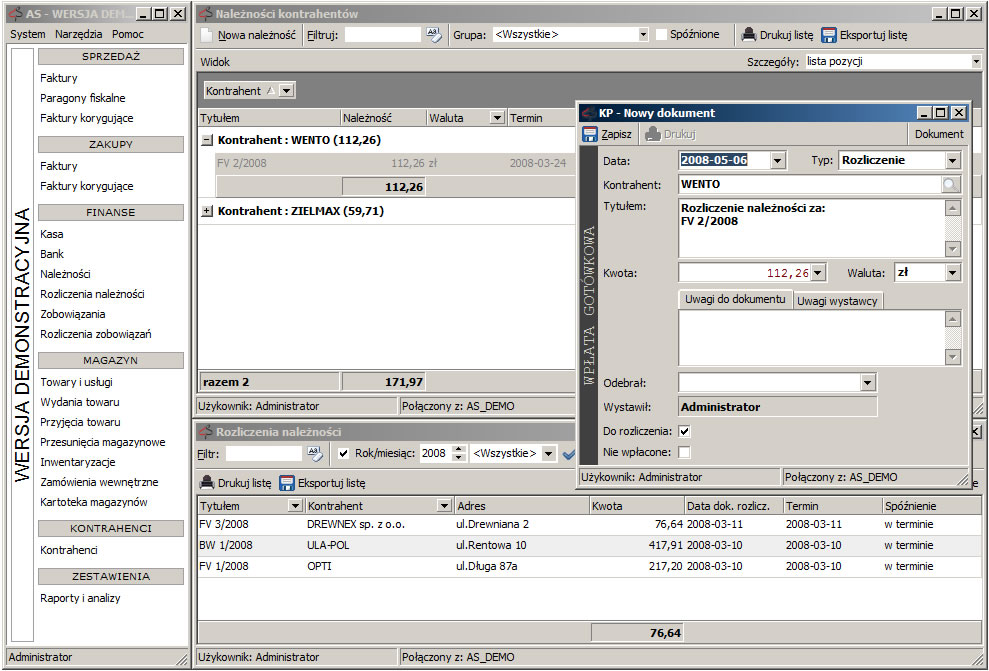Collapse the Kontrahent WENTO group

(206, 140)
